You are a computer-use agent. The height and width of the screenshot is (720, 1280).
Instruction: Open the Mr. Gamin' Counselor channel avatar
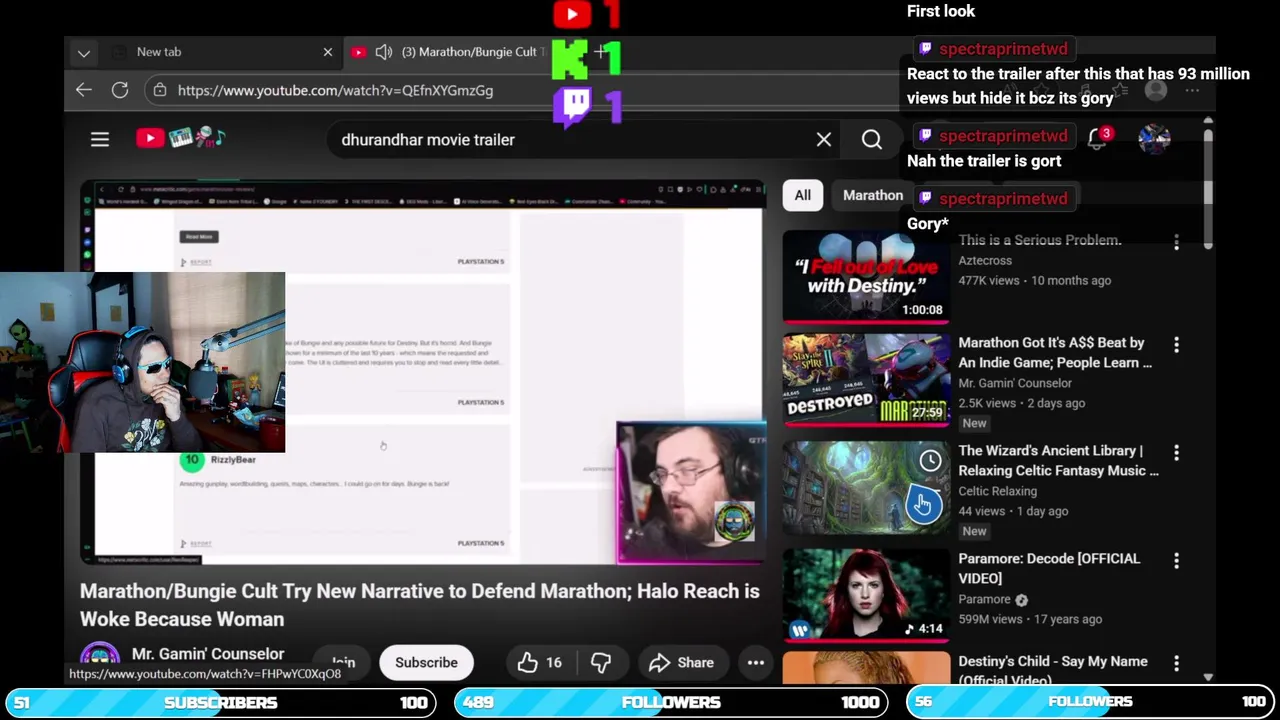(x=100, y=657)
